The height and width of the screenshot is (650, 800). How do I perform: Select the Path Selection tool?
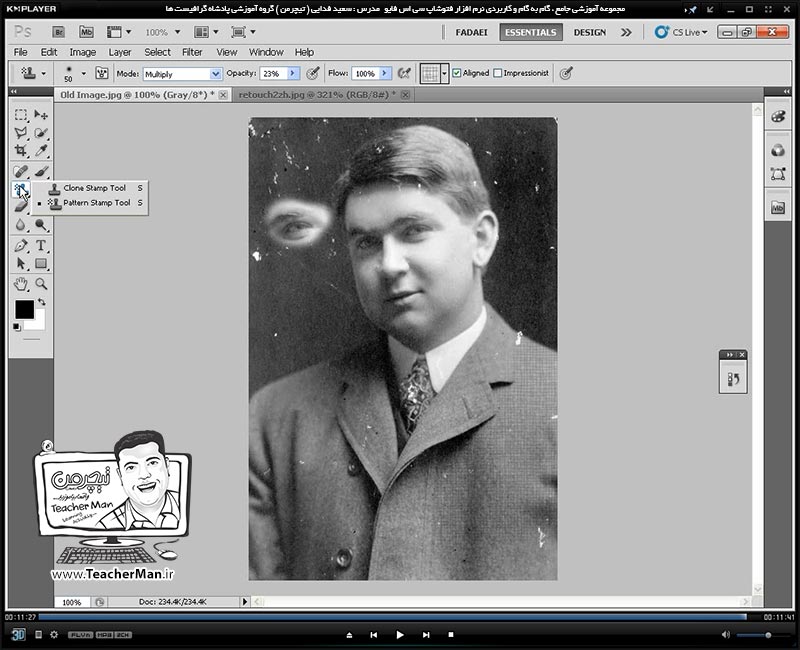click(x=20, y=263)
